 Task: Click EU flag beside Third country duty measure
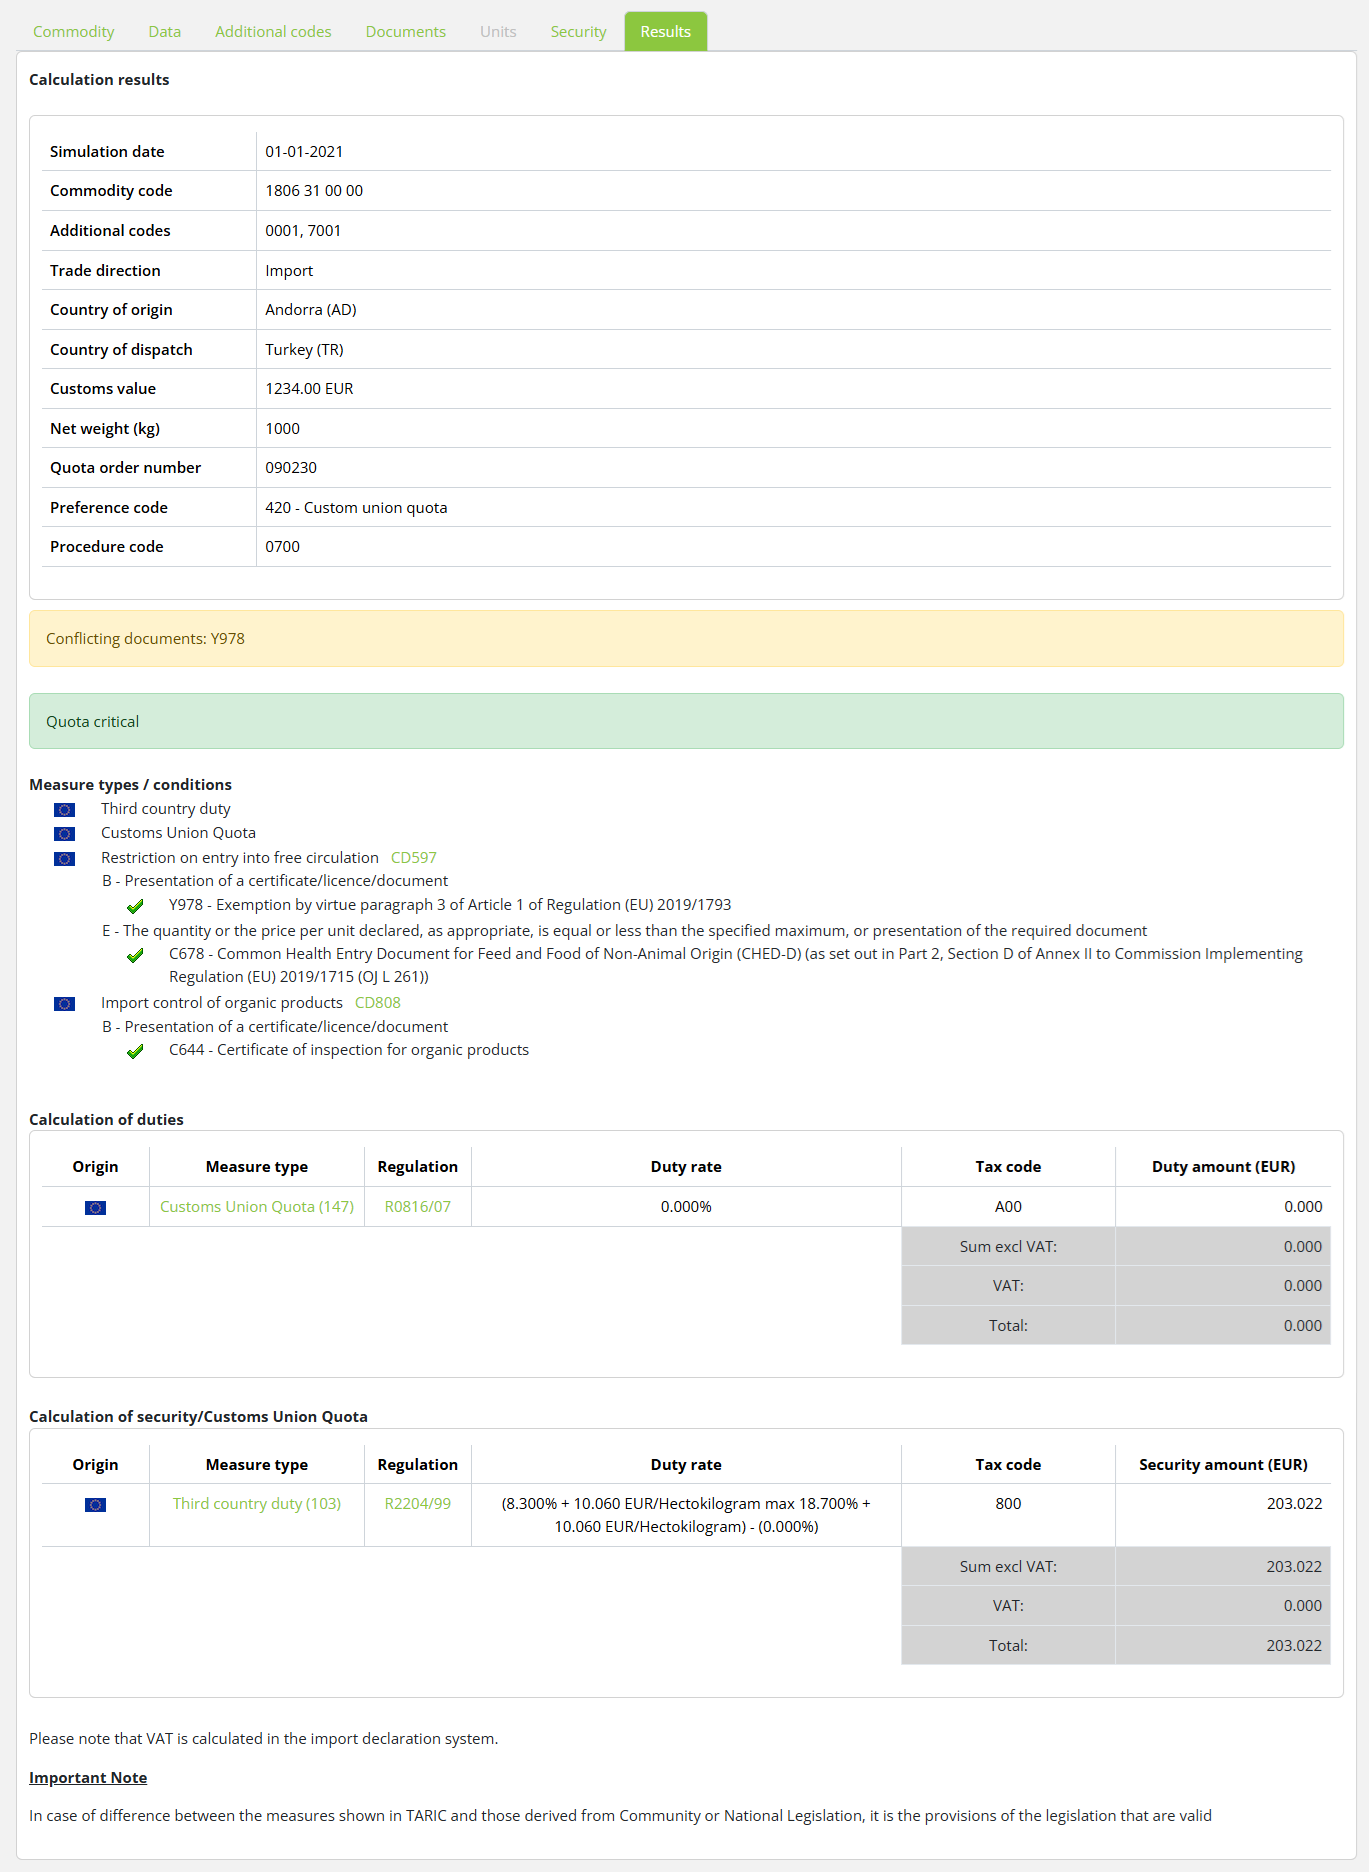click(x=64, y=810)
